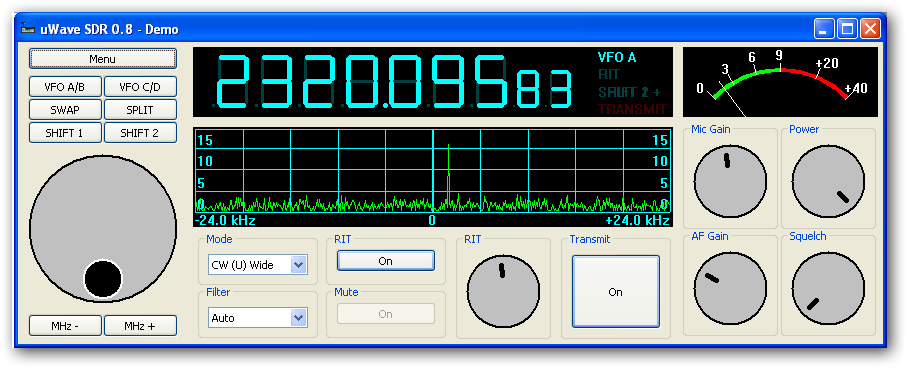
Task: Activate SHIFT 1
Action: coord(65,133)
